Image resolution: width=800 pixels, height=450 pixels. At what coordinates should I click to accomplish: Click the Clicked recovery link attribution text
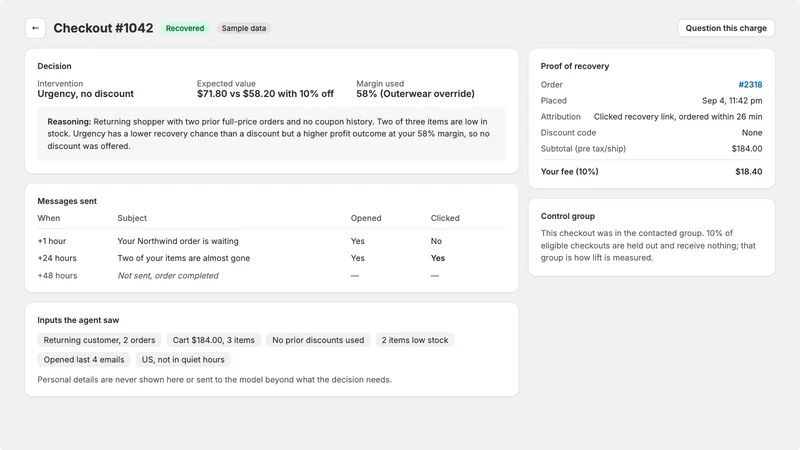678,117
